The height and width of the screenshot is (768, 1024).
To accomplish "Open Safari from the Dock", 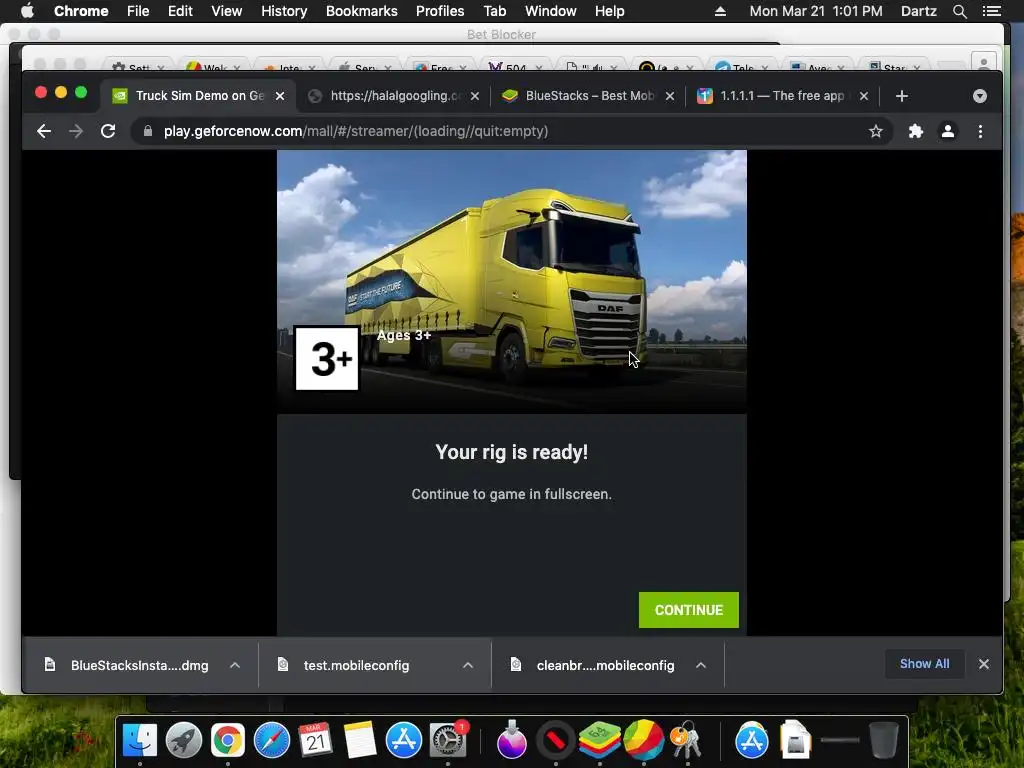I will (272, 741).
